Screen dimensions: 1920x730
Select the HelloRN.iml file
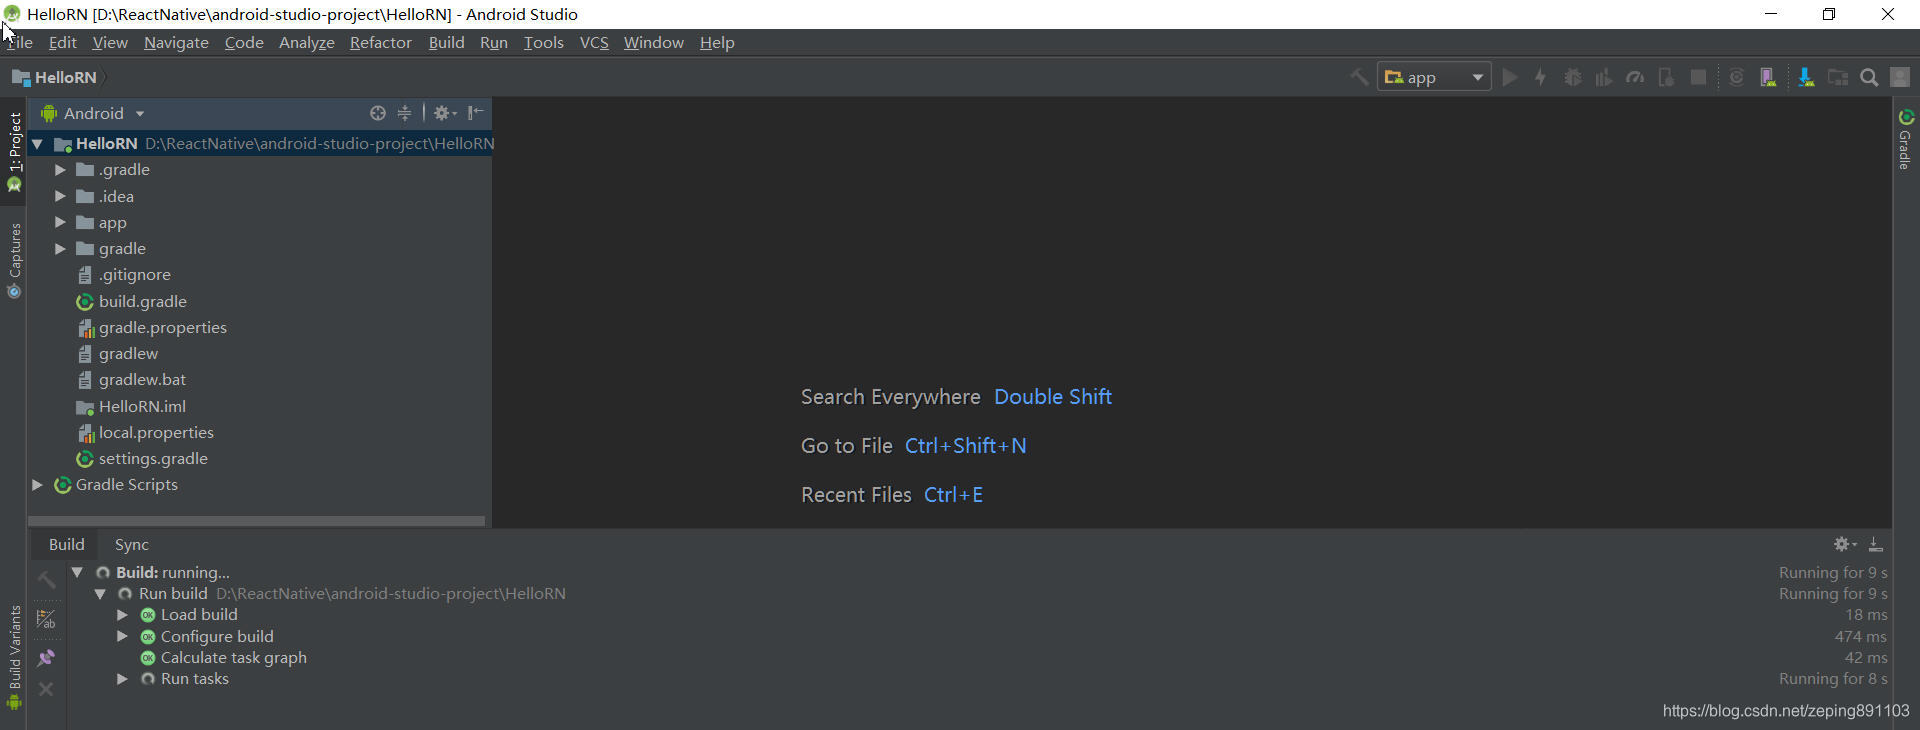coord(142,406)
